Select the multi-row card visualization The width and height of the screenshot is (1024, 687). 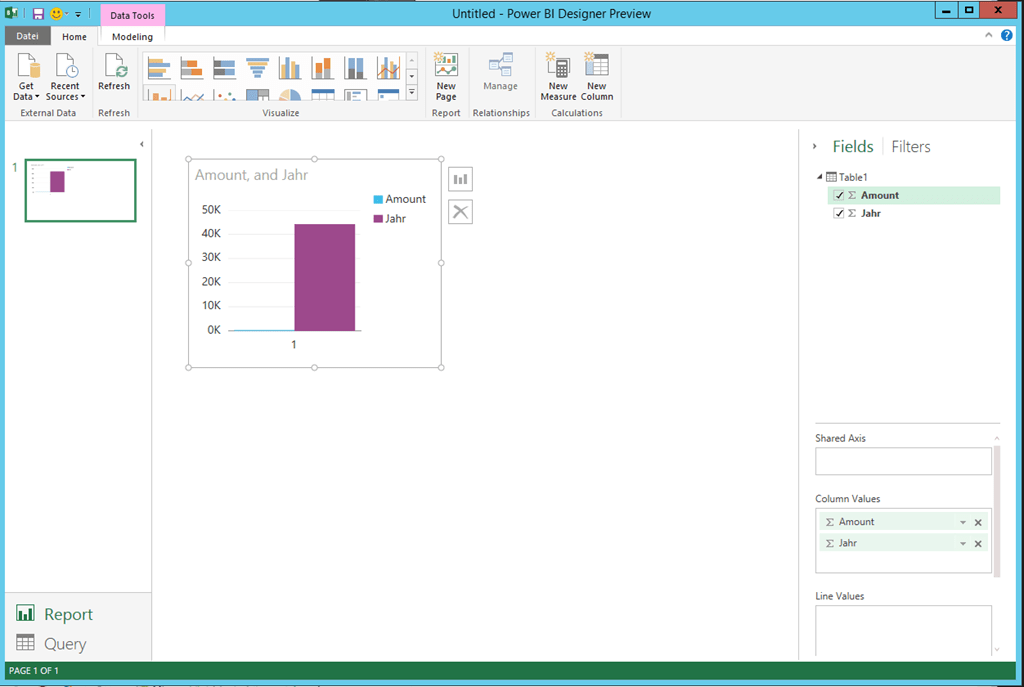[355, 94]
